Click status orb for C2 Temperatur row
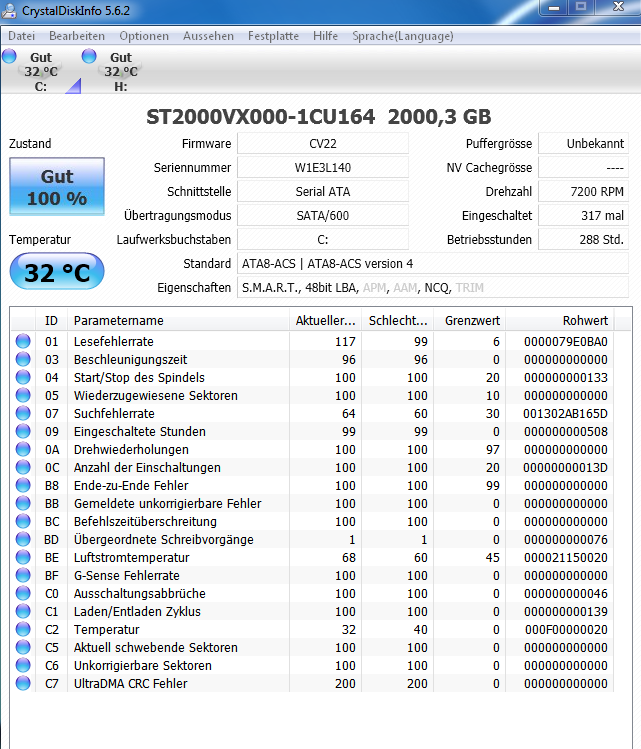The image size is (641, 749). 23,629
